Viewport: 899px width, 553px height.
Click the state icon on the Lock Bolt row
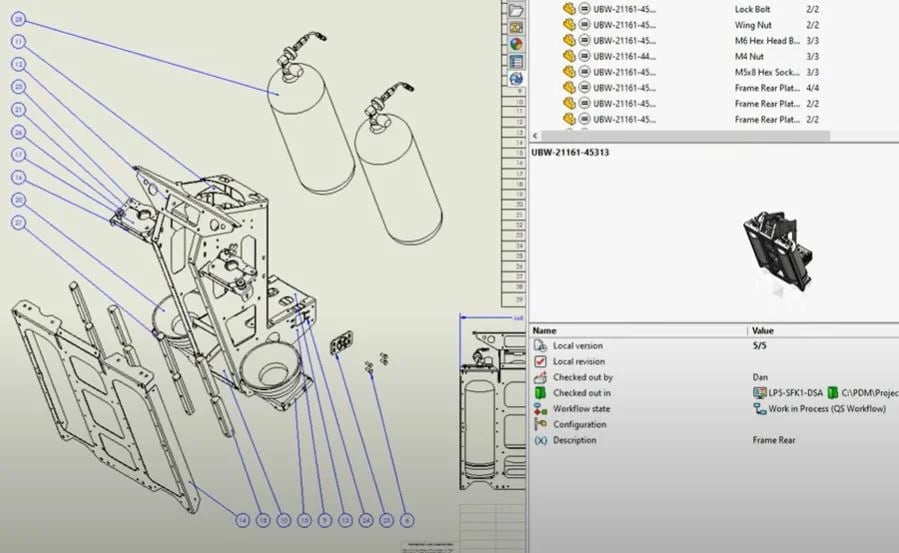coord(584,9)
